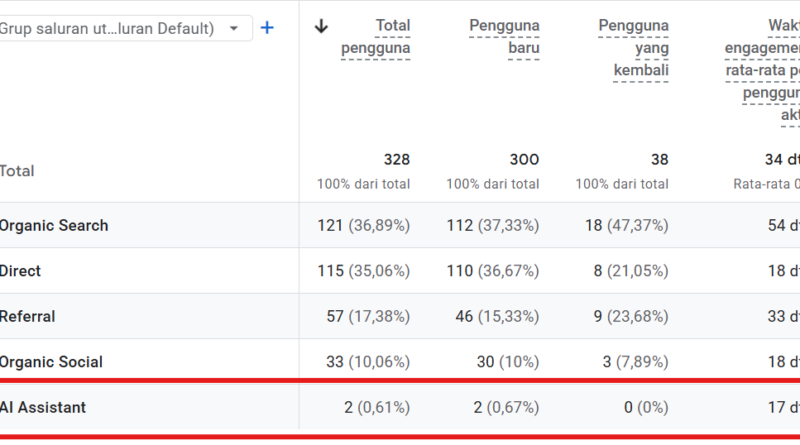Click the dropdown caret beside Grup saluran

click(234, 29)
